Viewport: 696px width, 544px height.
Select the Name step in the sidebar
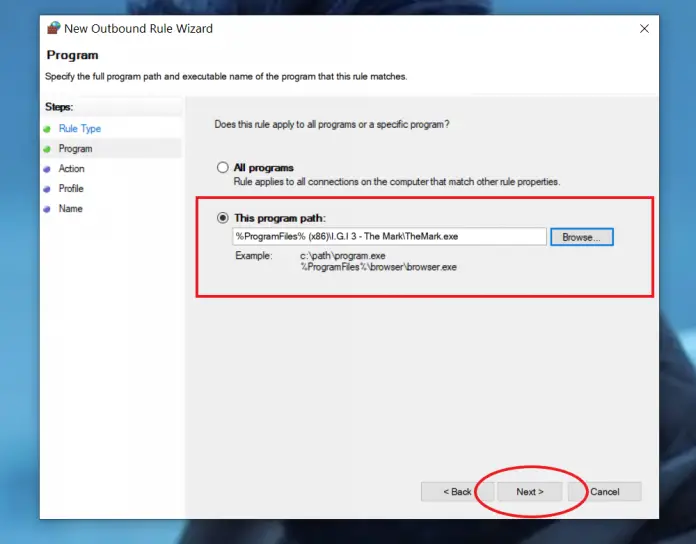[x=70, y=209]
